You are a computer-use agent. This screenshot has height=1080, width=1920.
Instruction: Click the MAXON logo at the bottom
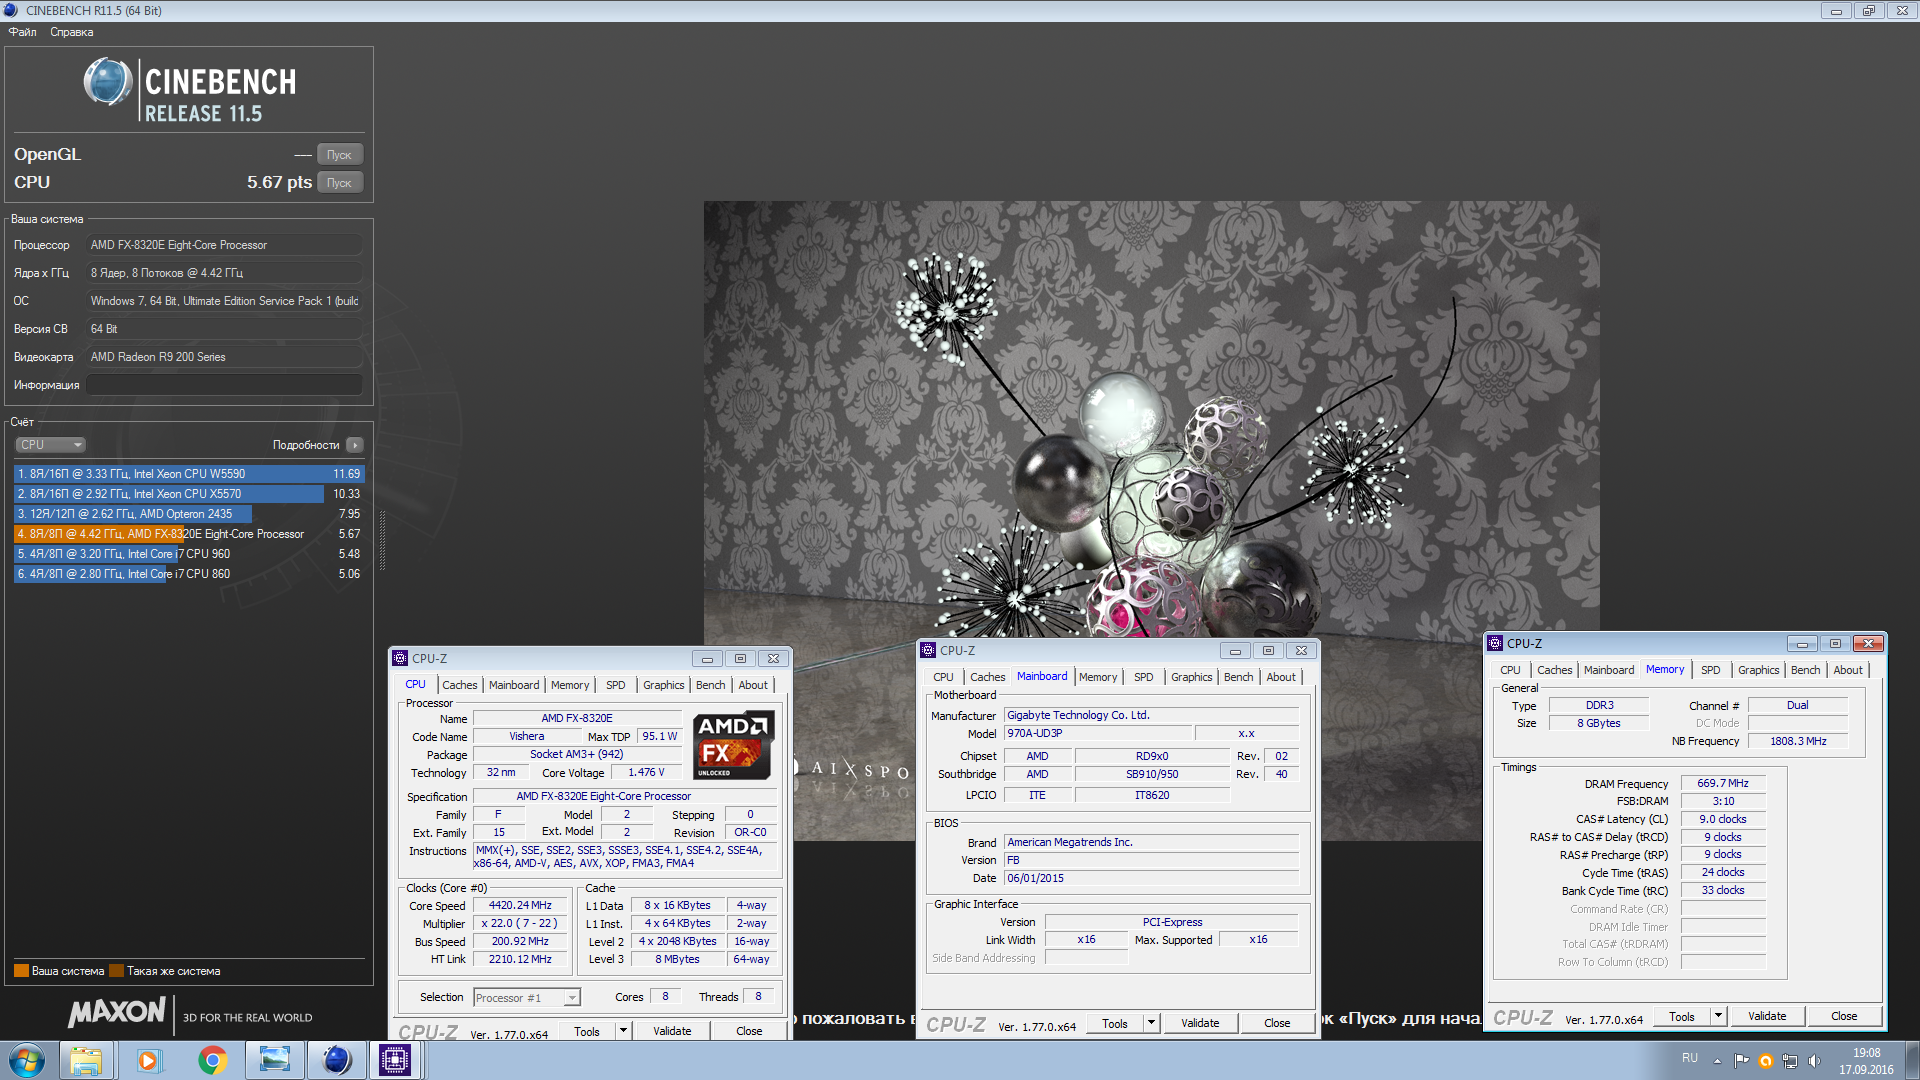coord(117,1012)
